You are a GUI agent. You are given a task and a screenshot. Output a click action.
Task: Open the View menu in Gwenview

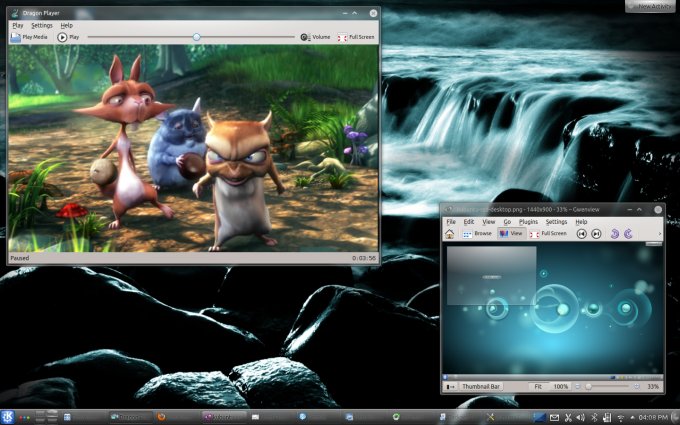[489, 222]
